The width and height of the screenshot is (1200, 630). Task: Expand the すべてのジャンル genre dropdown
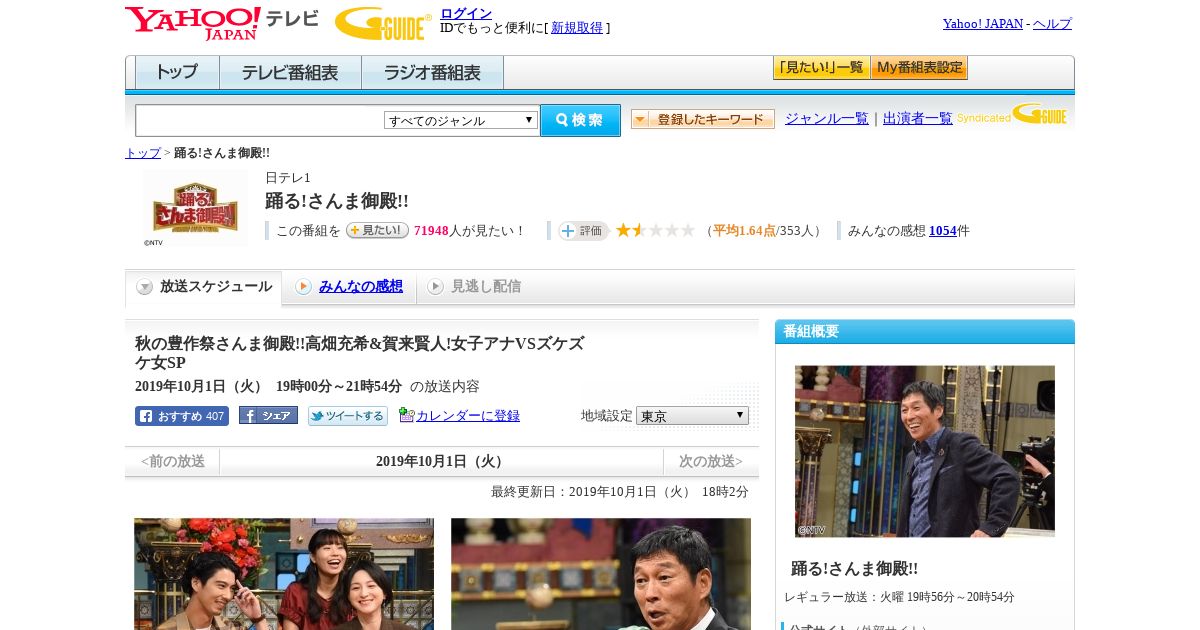tap(461, 120)
